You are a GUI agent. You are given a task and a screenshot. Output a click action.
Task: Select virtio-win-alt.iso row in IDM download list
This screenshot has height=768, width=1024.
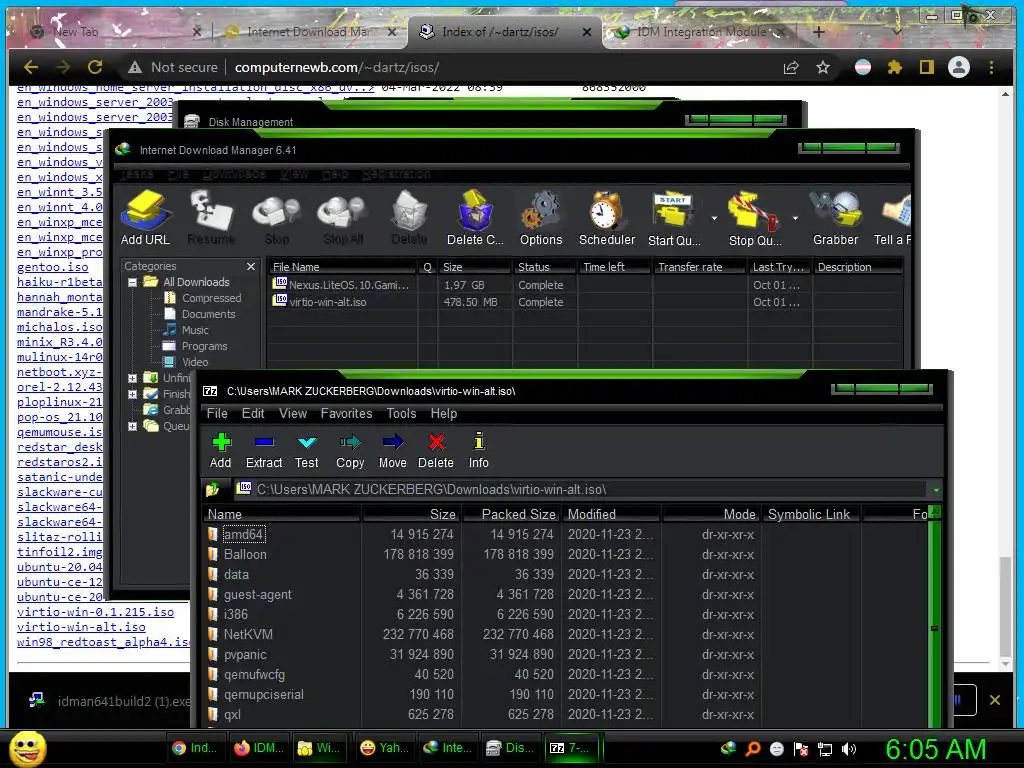coord(584,302)
